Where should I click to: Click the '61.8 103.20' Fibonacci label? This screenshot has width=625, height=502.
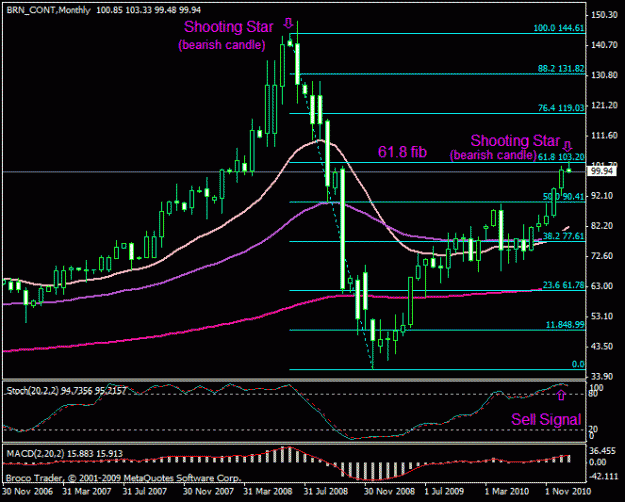pyautogui.click(x=561, y=157)
